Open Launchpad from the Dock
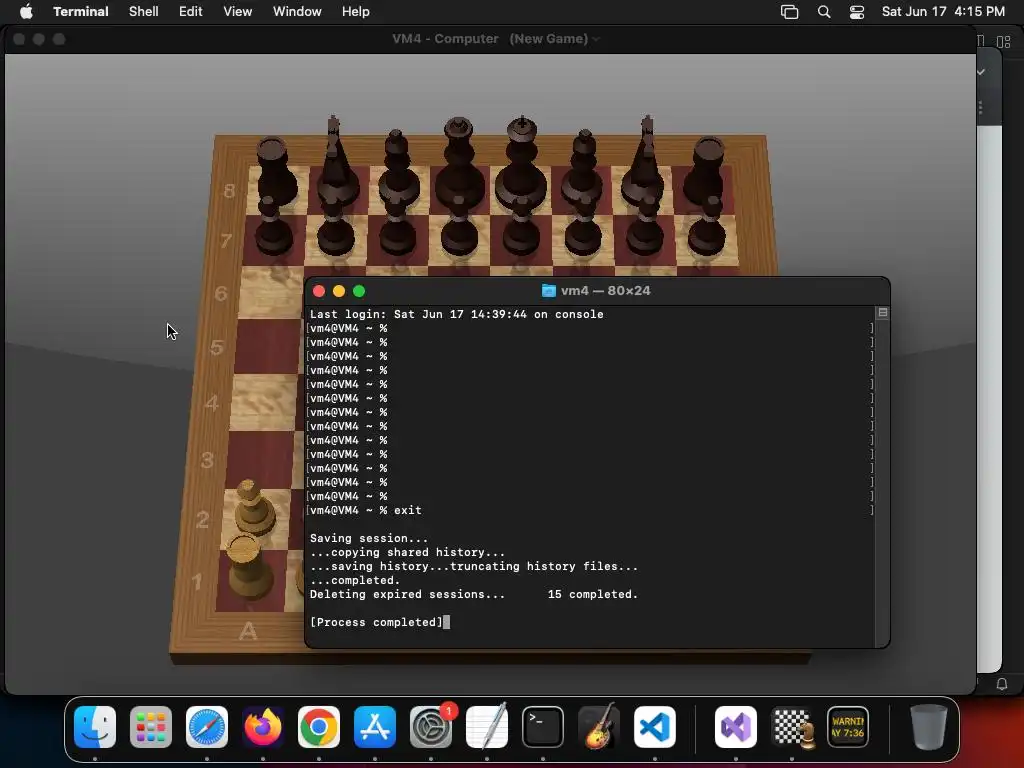Screen dimensions: 1024x768 pyautogui.click(x=151, y=726)
